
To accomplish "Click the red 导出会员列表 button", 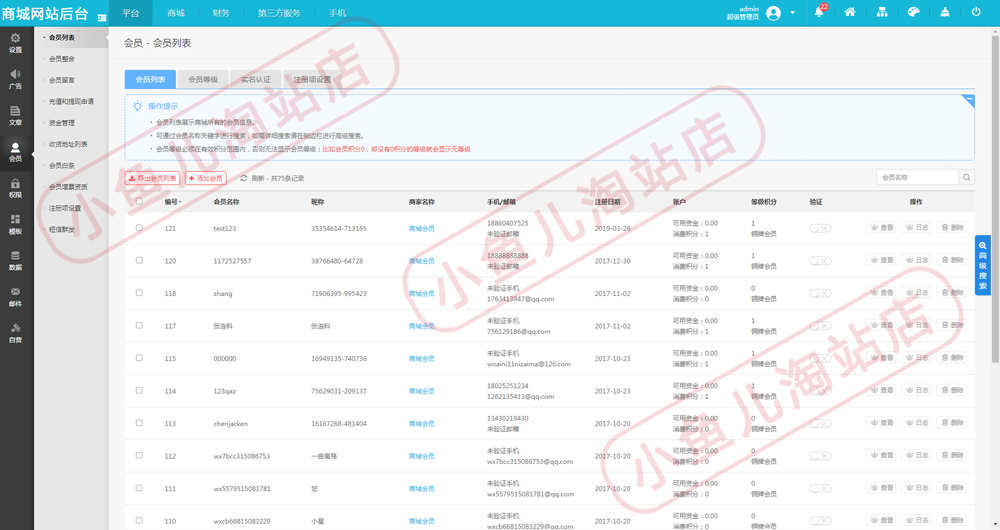I will pos(152,179).
